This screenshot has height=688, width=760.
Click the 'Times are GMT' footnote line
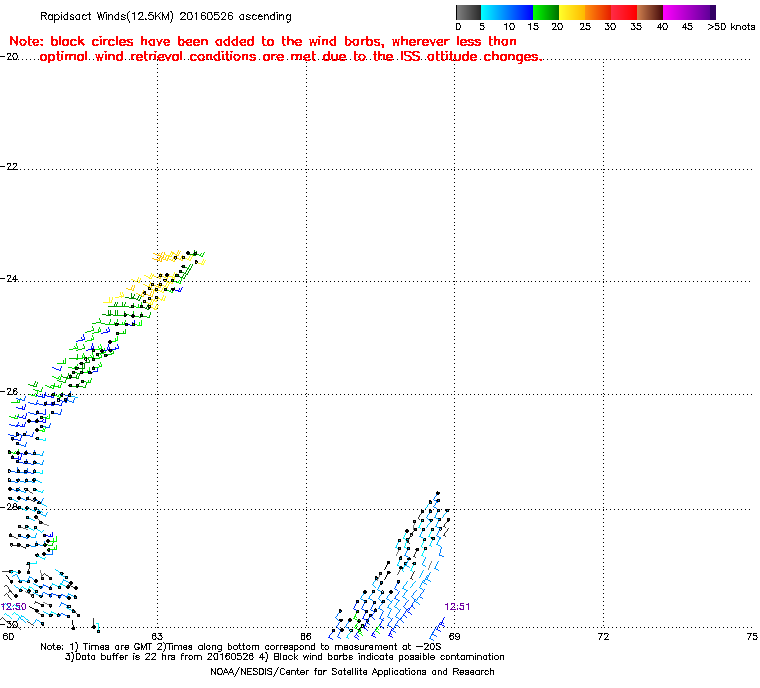241,647
